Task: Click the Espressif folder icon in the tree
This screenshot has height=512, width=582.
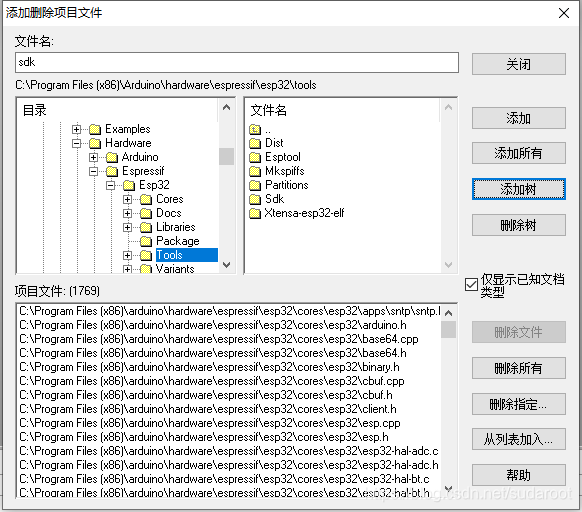Action: pyautogui.click(x=112, y=171)
